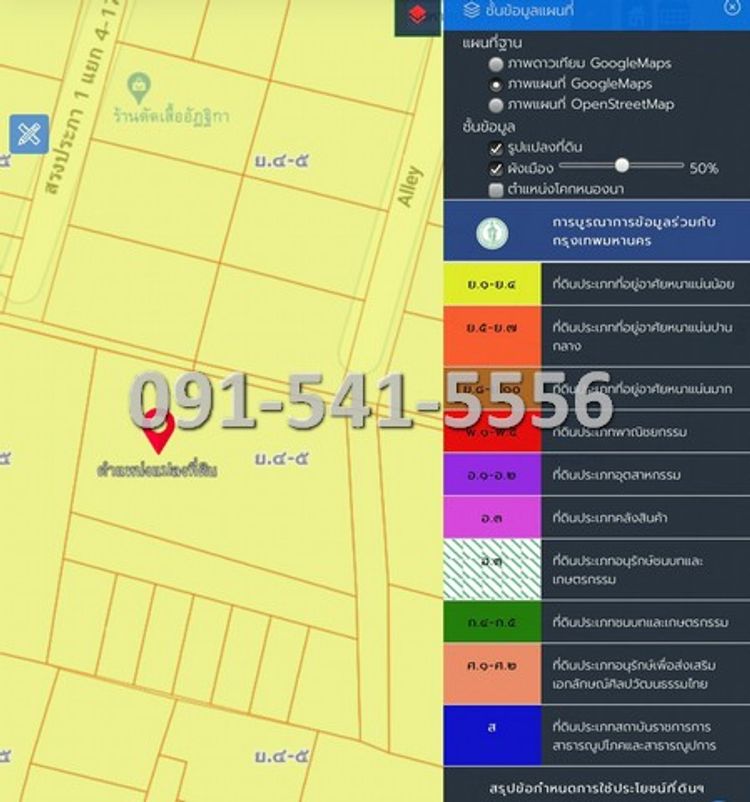
Task: Click the red land parcel location pin
Action: (158, 431)
